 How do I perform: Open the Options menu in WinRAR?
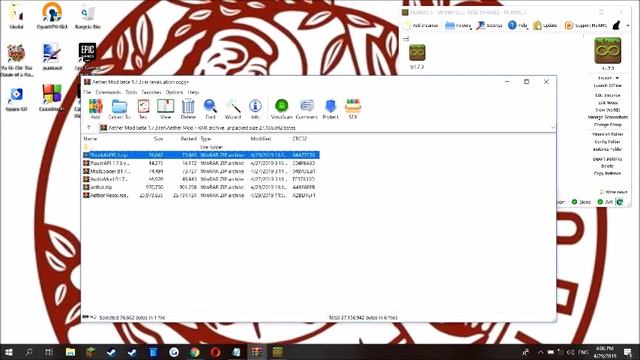[174, 92]
